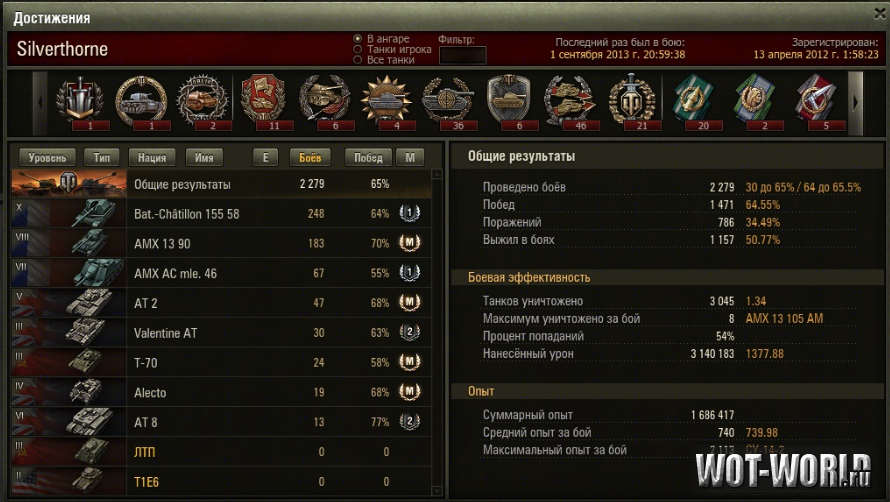
Task: Click the sunburst tank medal with count 4
Action: tap(387, 101)
